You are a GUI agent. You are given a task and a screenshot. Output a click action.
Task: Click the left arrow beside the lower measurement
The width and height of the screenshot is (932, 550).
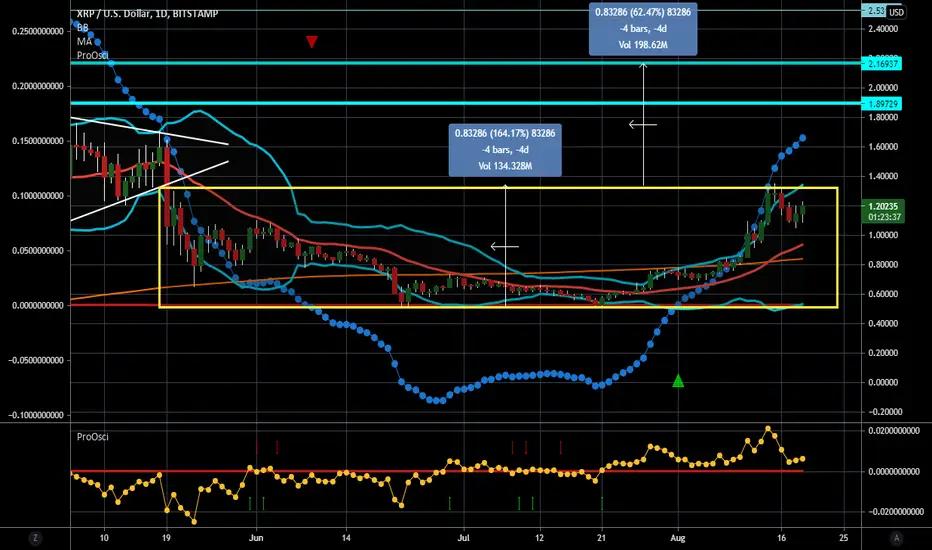505,246
